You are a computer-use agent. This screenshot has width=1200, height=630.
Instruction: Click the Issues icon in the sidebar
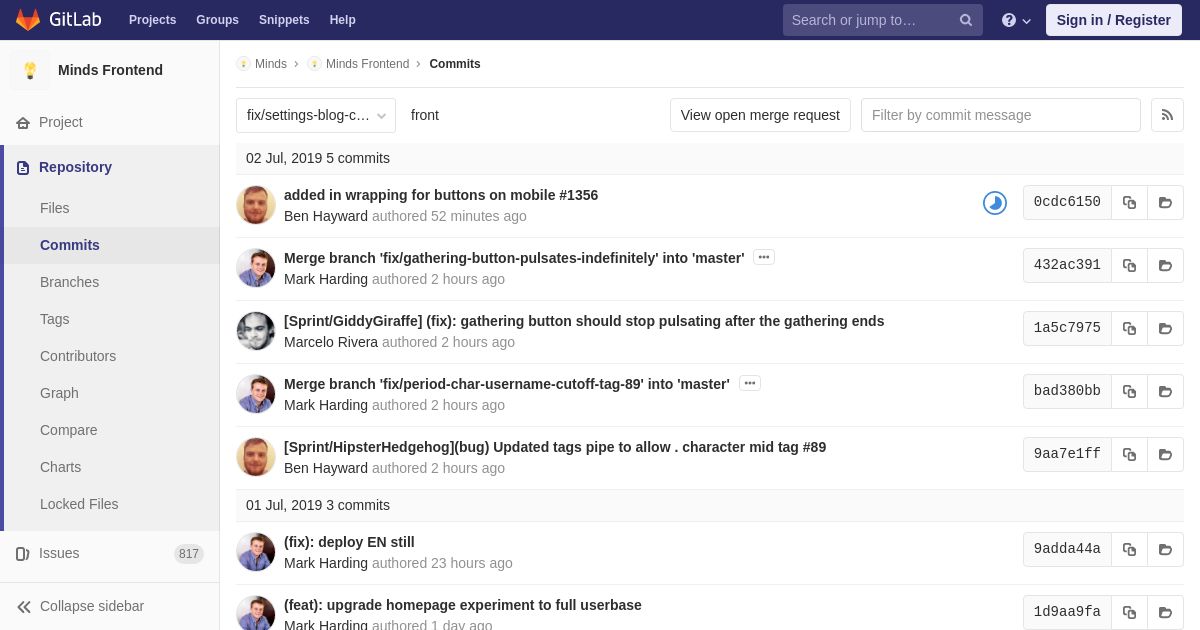(x=23, y=553)
